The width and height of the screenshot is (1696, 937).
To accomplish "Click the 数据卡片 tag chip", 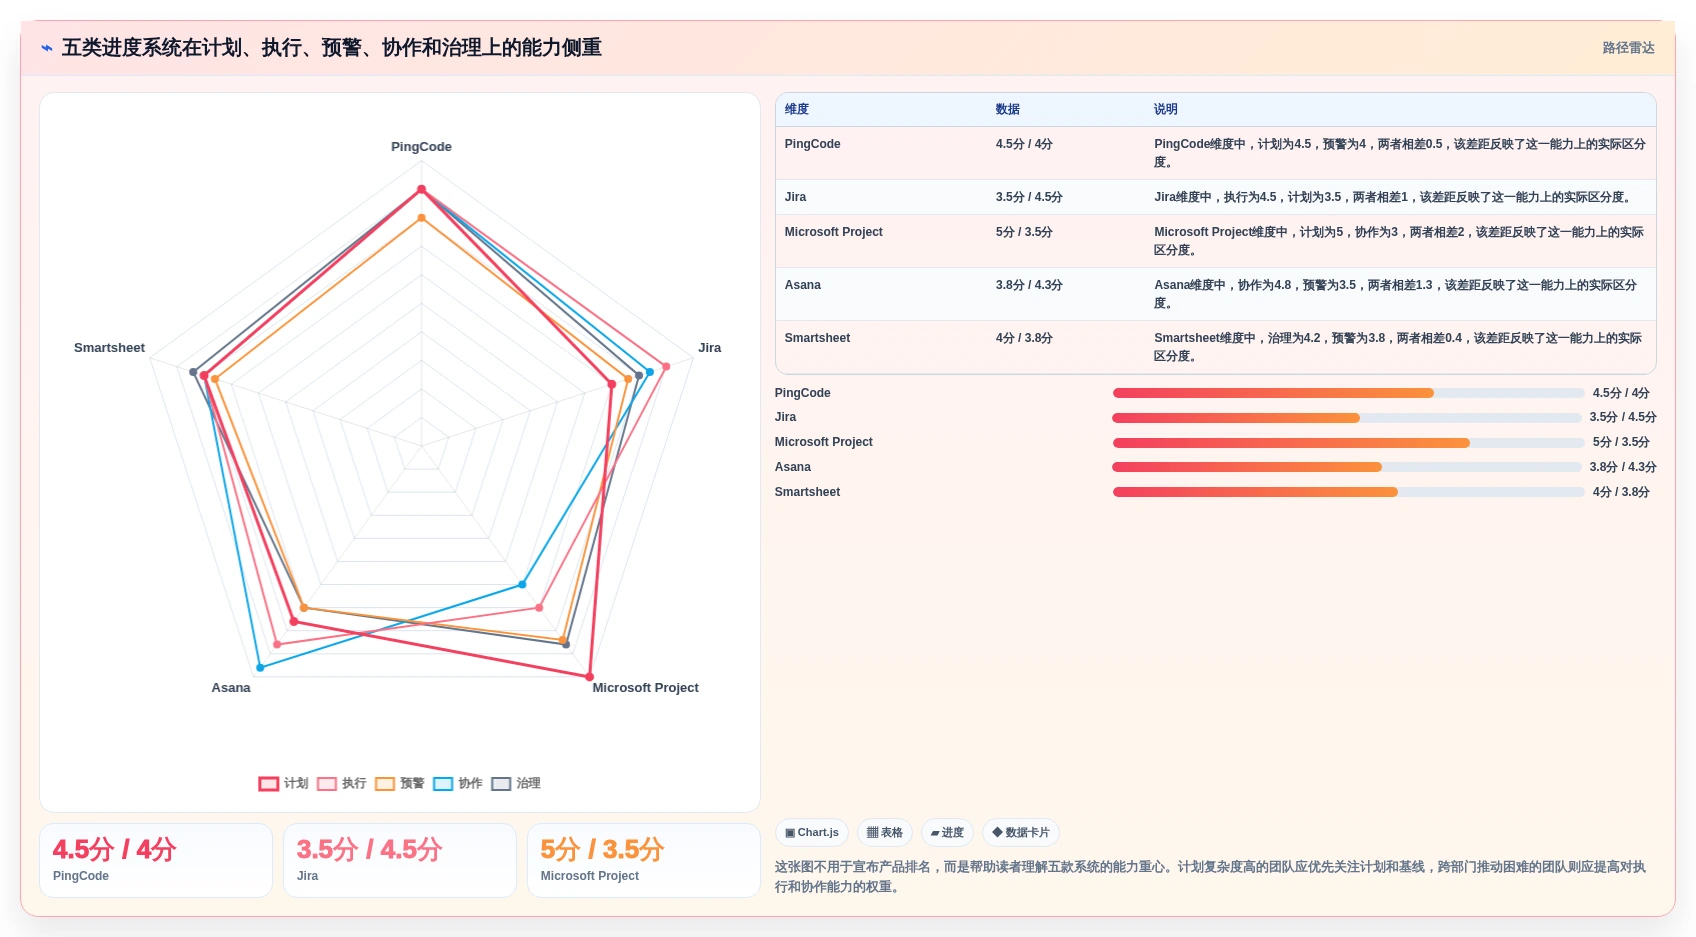I will (1021, 832).
